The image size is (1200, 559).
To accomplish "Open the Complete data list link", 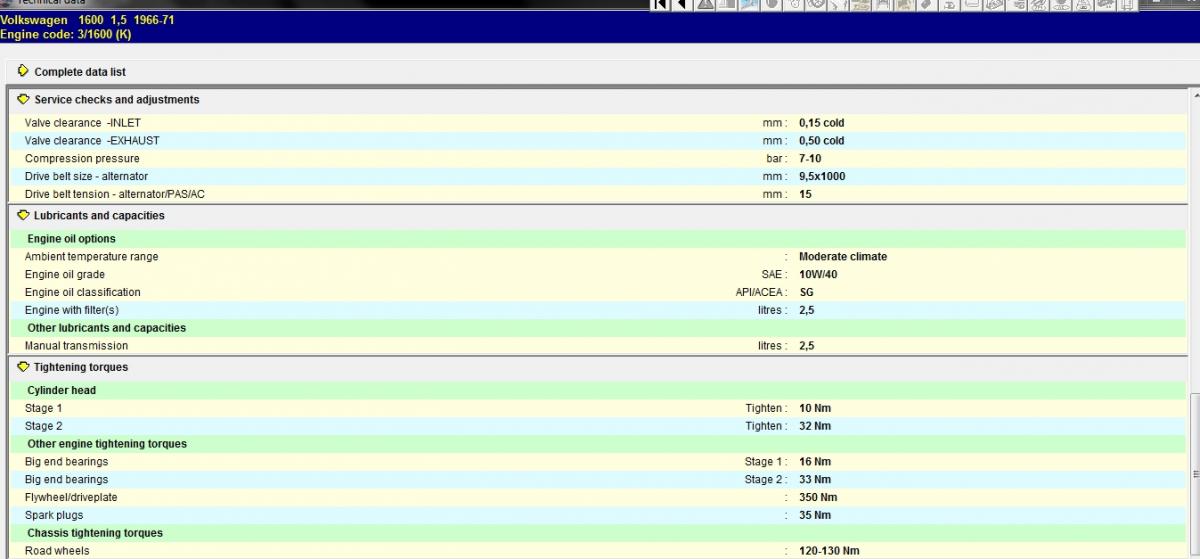I will [x=80, y=72].
